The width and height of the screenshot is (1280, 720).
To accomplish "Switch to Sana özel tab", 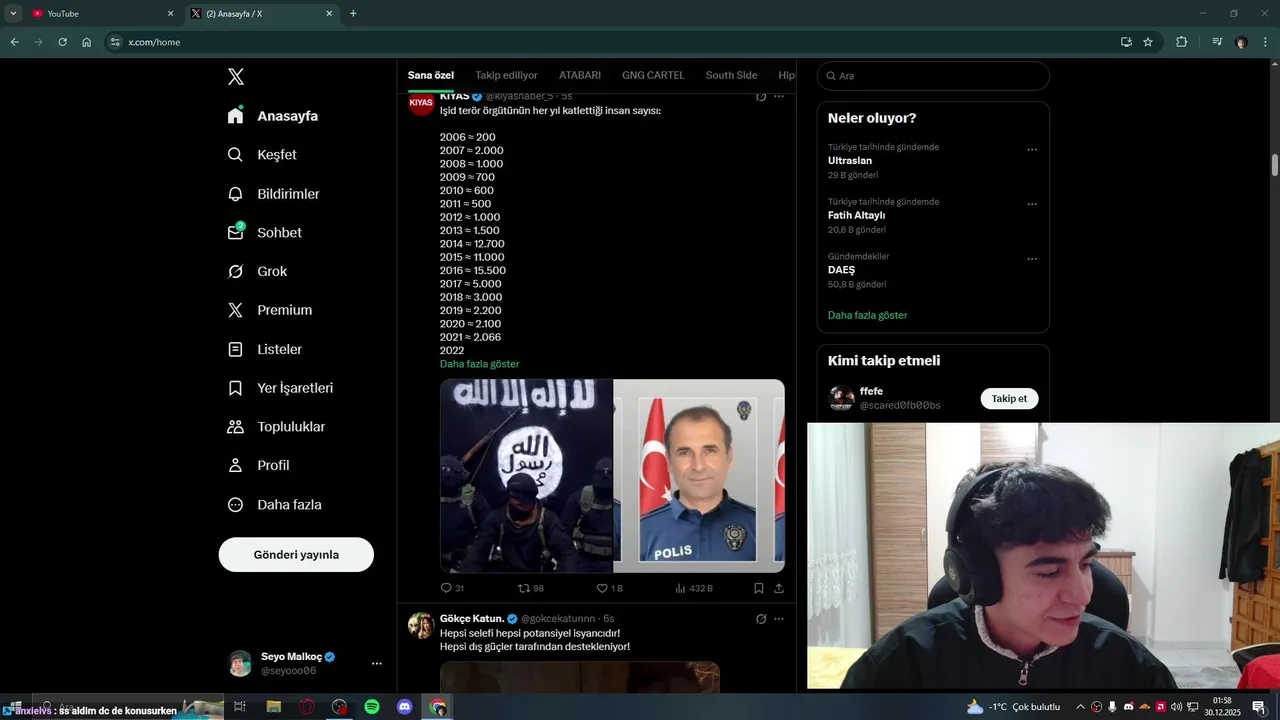I will pyautogui.click(x=431, y=75).
